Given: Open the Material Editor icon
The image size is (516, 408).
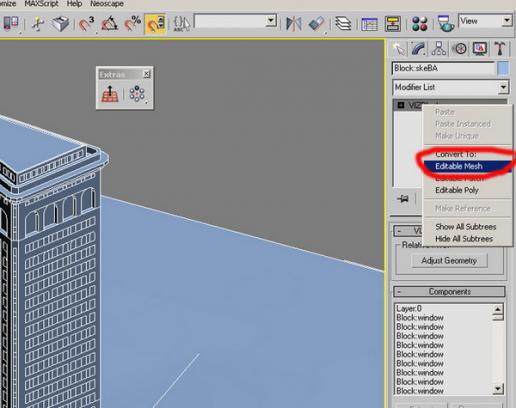Looking at the screenshot, I should click(420, 24).
